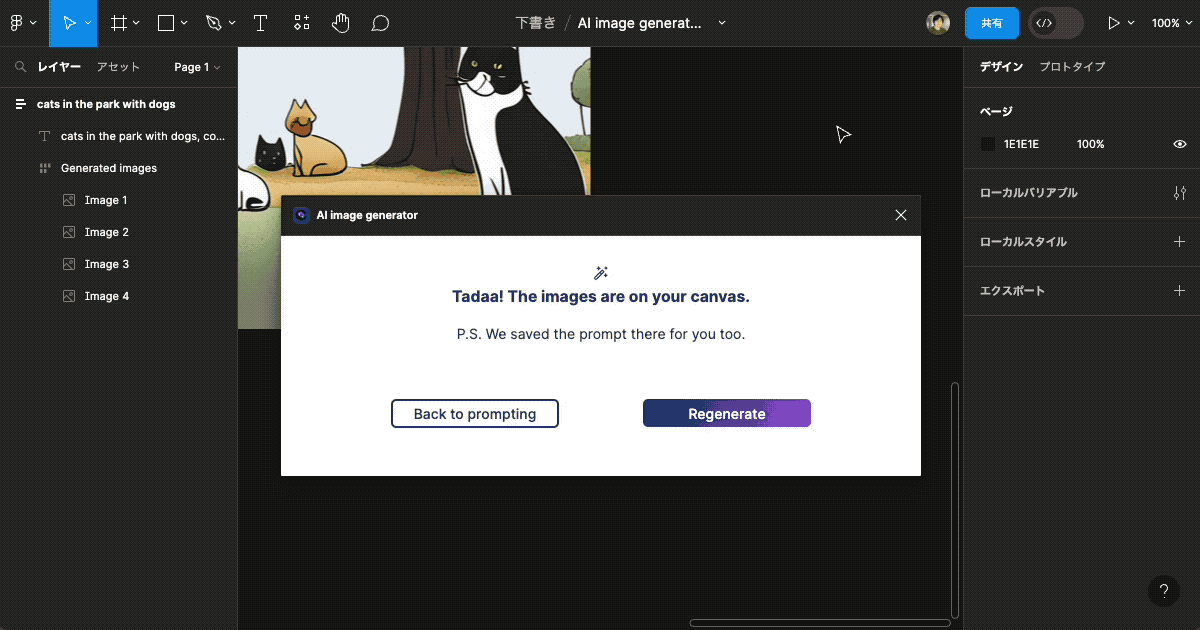Screen dimensions: 1200x630
Task: Select Image 3 in the layers panel
Action: pos(107,263)
